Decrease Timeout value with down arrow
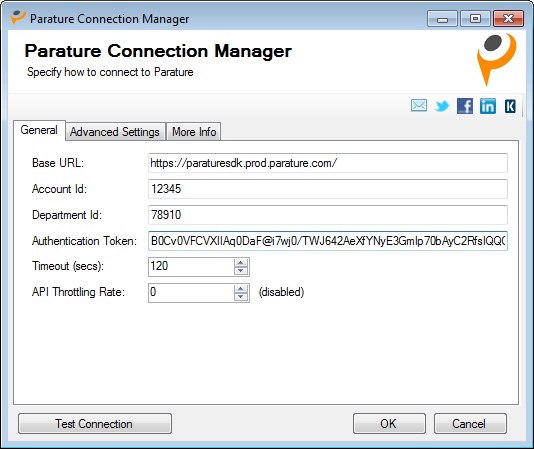Screen dimensions: 534x449 click(x=241, y=270)
